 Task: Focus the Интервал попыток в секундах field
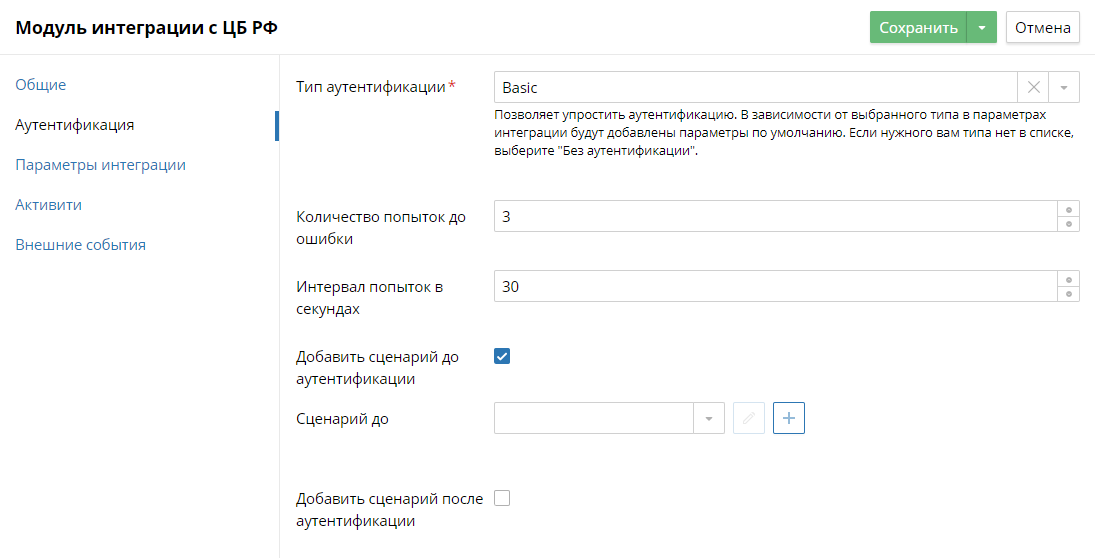point(776,286)
